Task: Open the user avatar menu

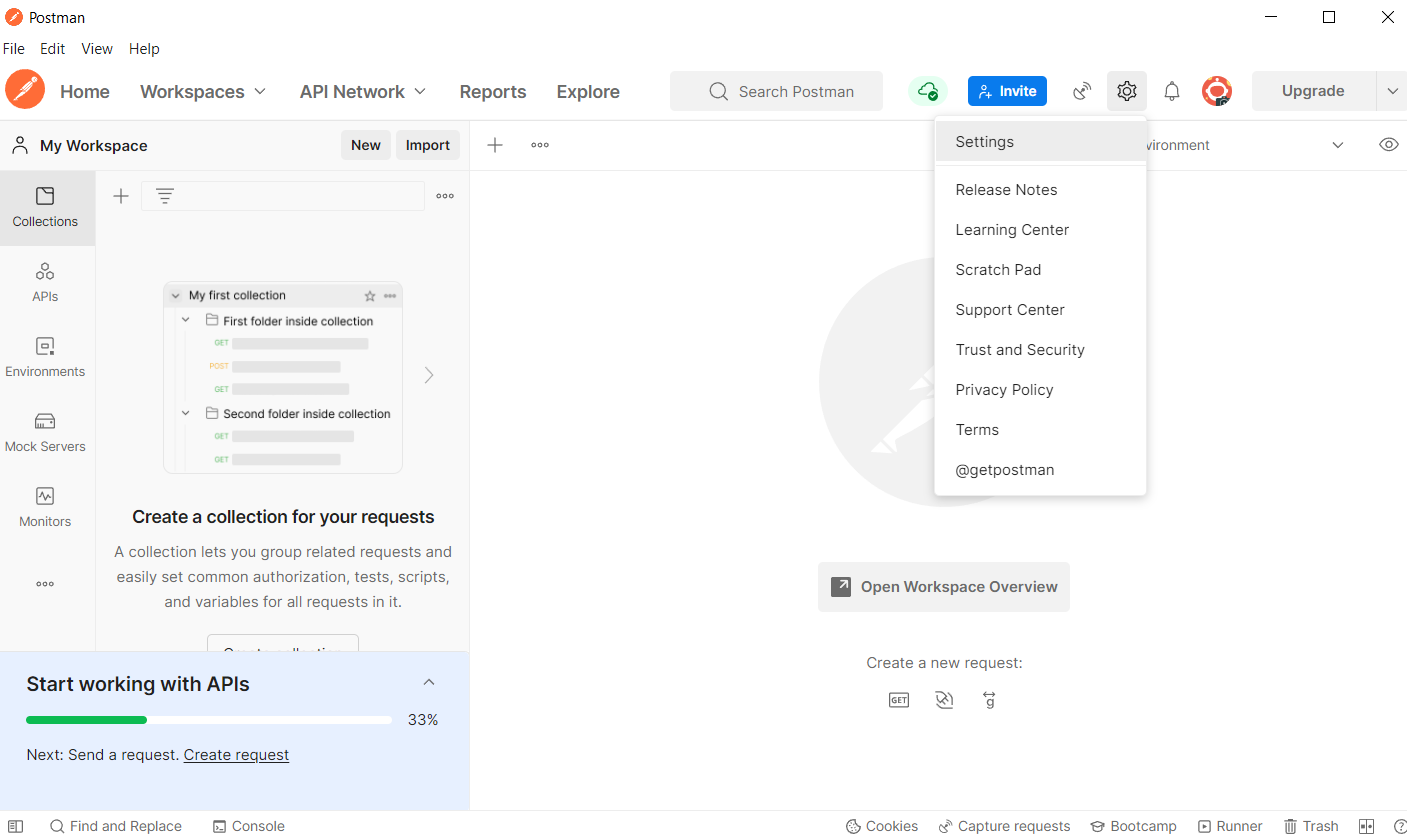Action: (1217, 91)
